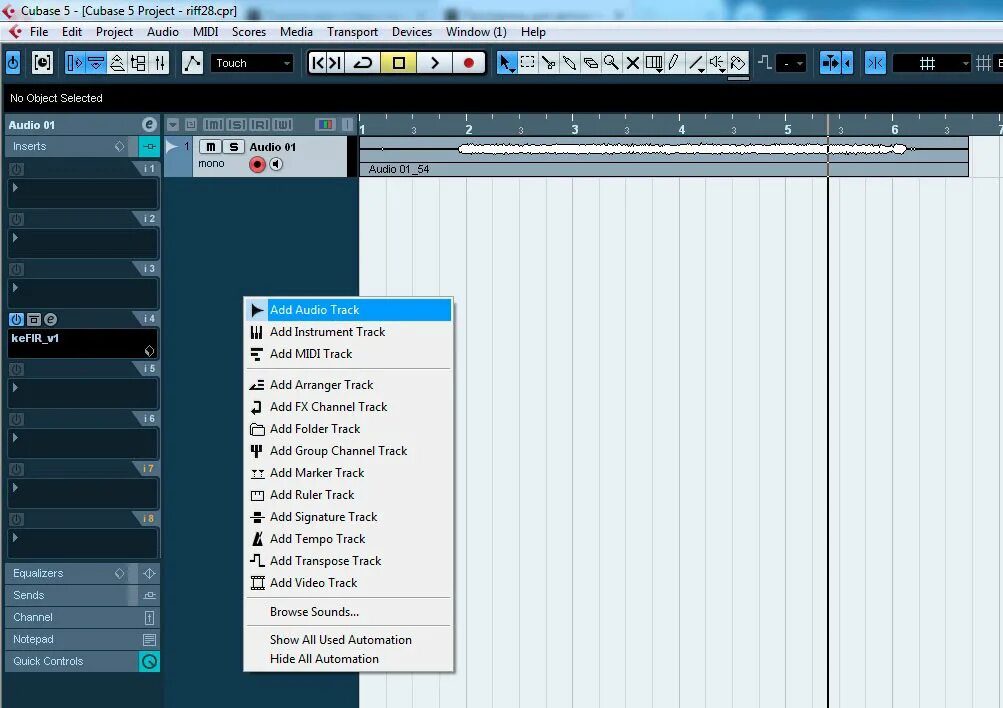
Task: Select the Zoom magnifier tool
Action: 612,63
